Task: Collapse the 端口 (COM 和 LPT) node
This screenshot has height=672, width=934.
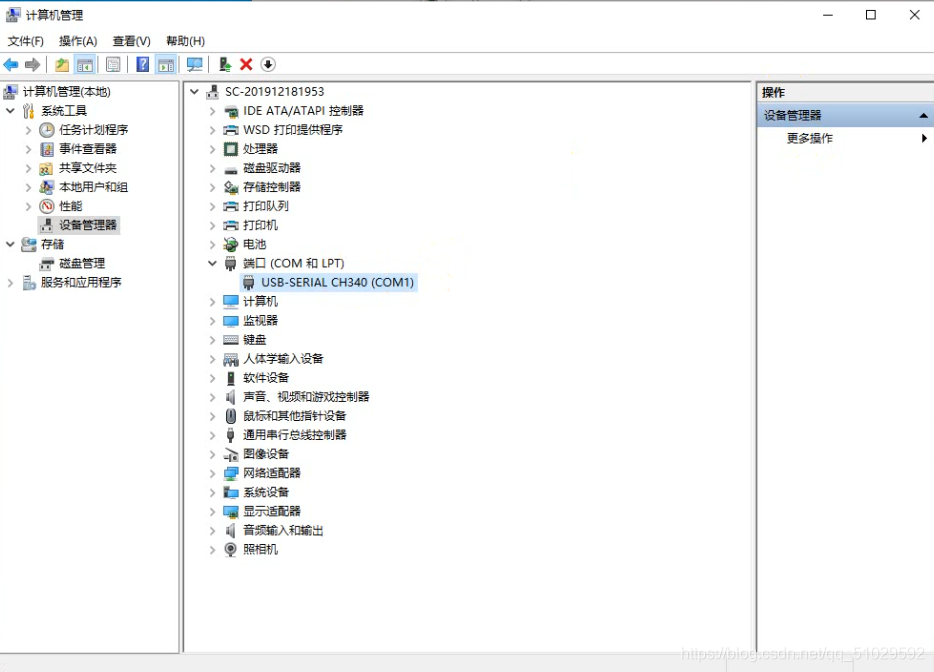Action: (x=212, y=263)
